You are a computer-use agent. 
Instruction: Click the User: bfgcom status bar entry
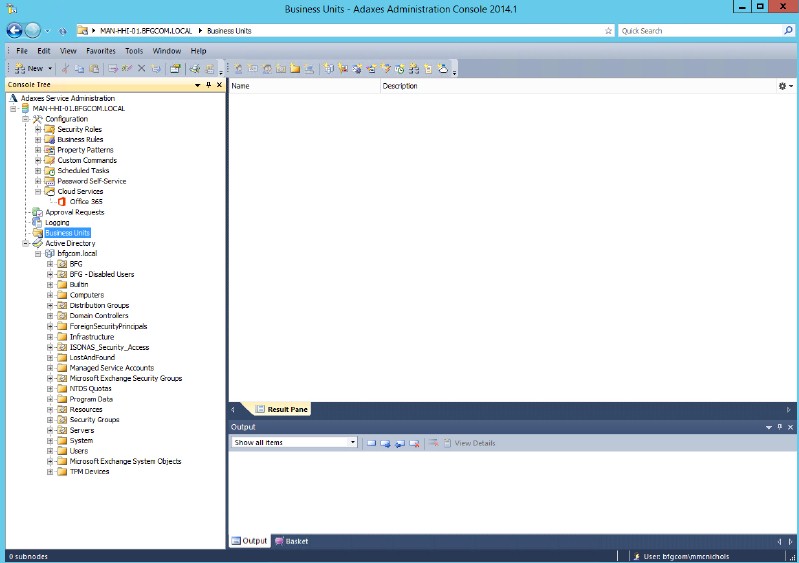click(681, 556)
